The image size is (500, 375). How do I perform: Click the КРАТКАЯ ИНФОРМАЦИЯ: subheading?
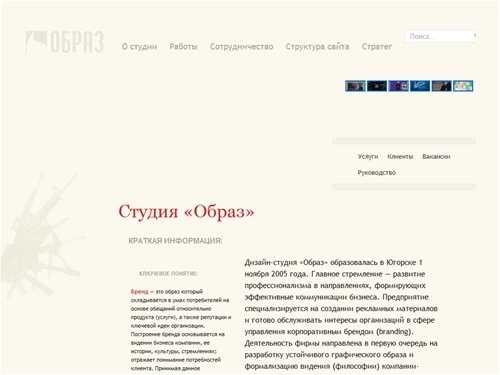pyautogui.click(x=175, y=241)
